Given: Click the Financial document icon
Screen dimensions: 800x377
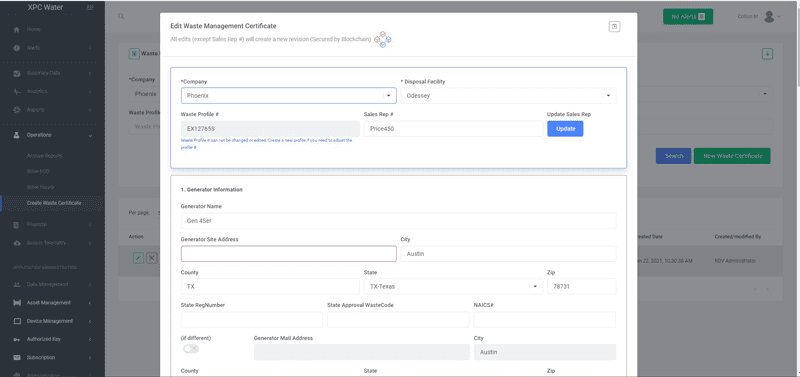Looking at the screenshot, I should pos(16,224).
